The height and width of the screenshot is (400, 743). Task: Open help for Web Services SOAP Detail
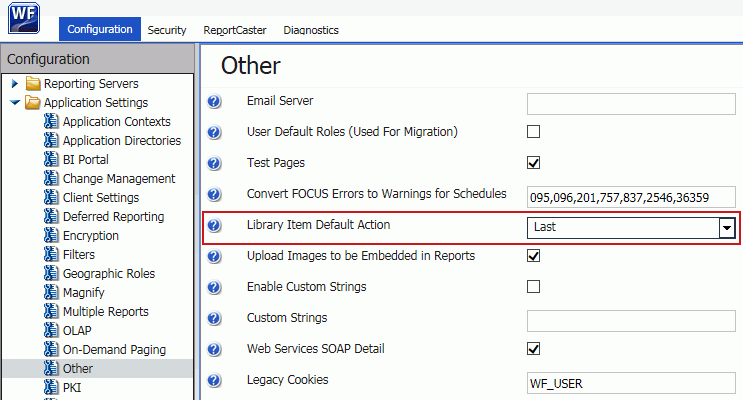[x=214, y=349]
